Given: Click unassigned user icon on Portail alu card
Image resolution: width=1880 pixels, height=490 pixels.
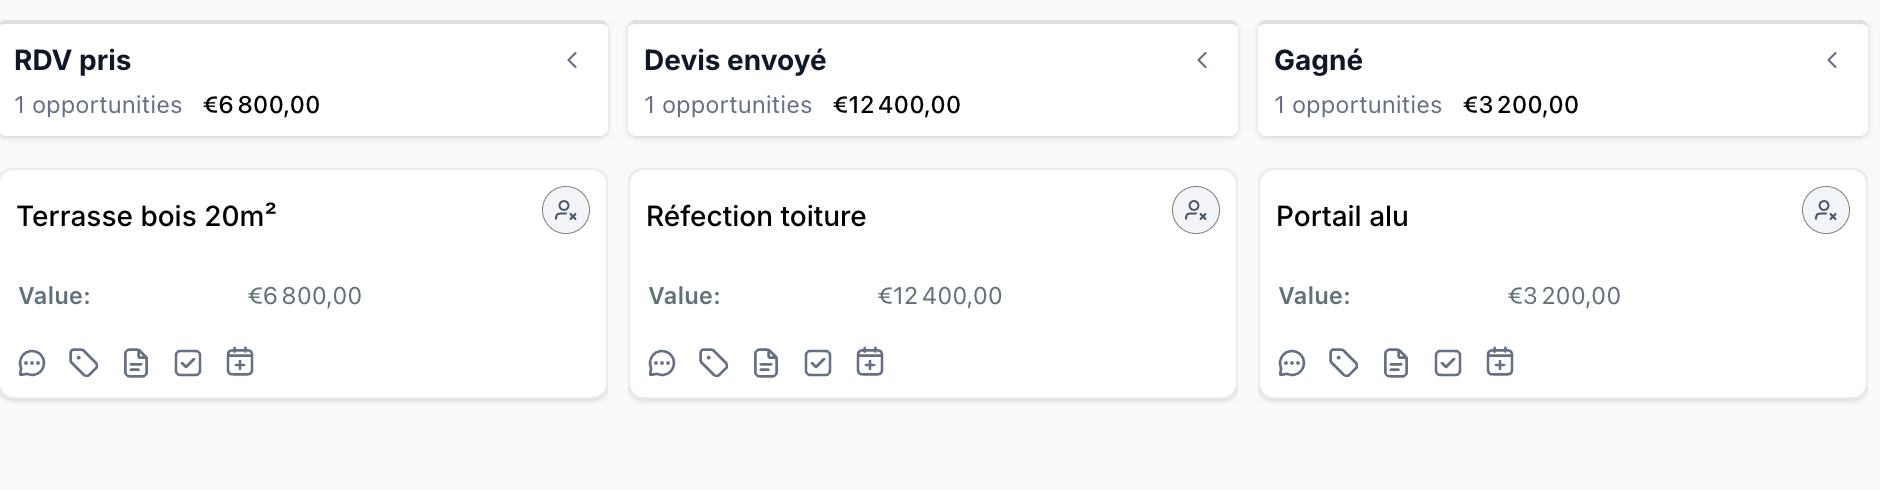Looking at the screenshot, I should (x=1826, y=210).
